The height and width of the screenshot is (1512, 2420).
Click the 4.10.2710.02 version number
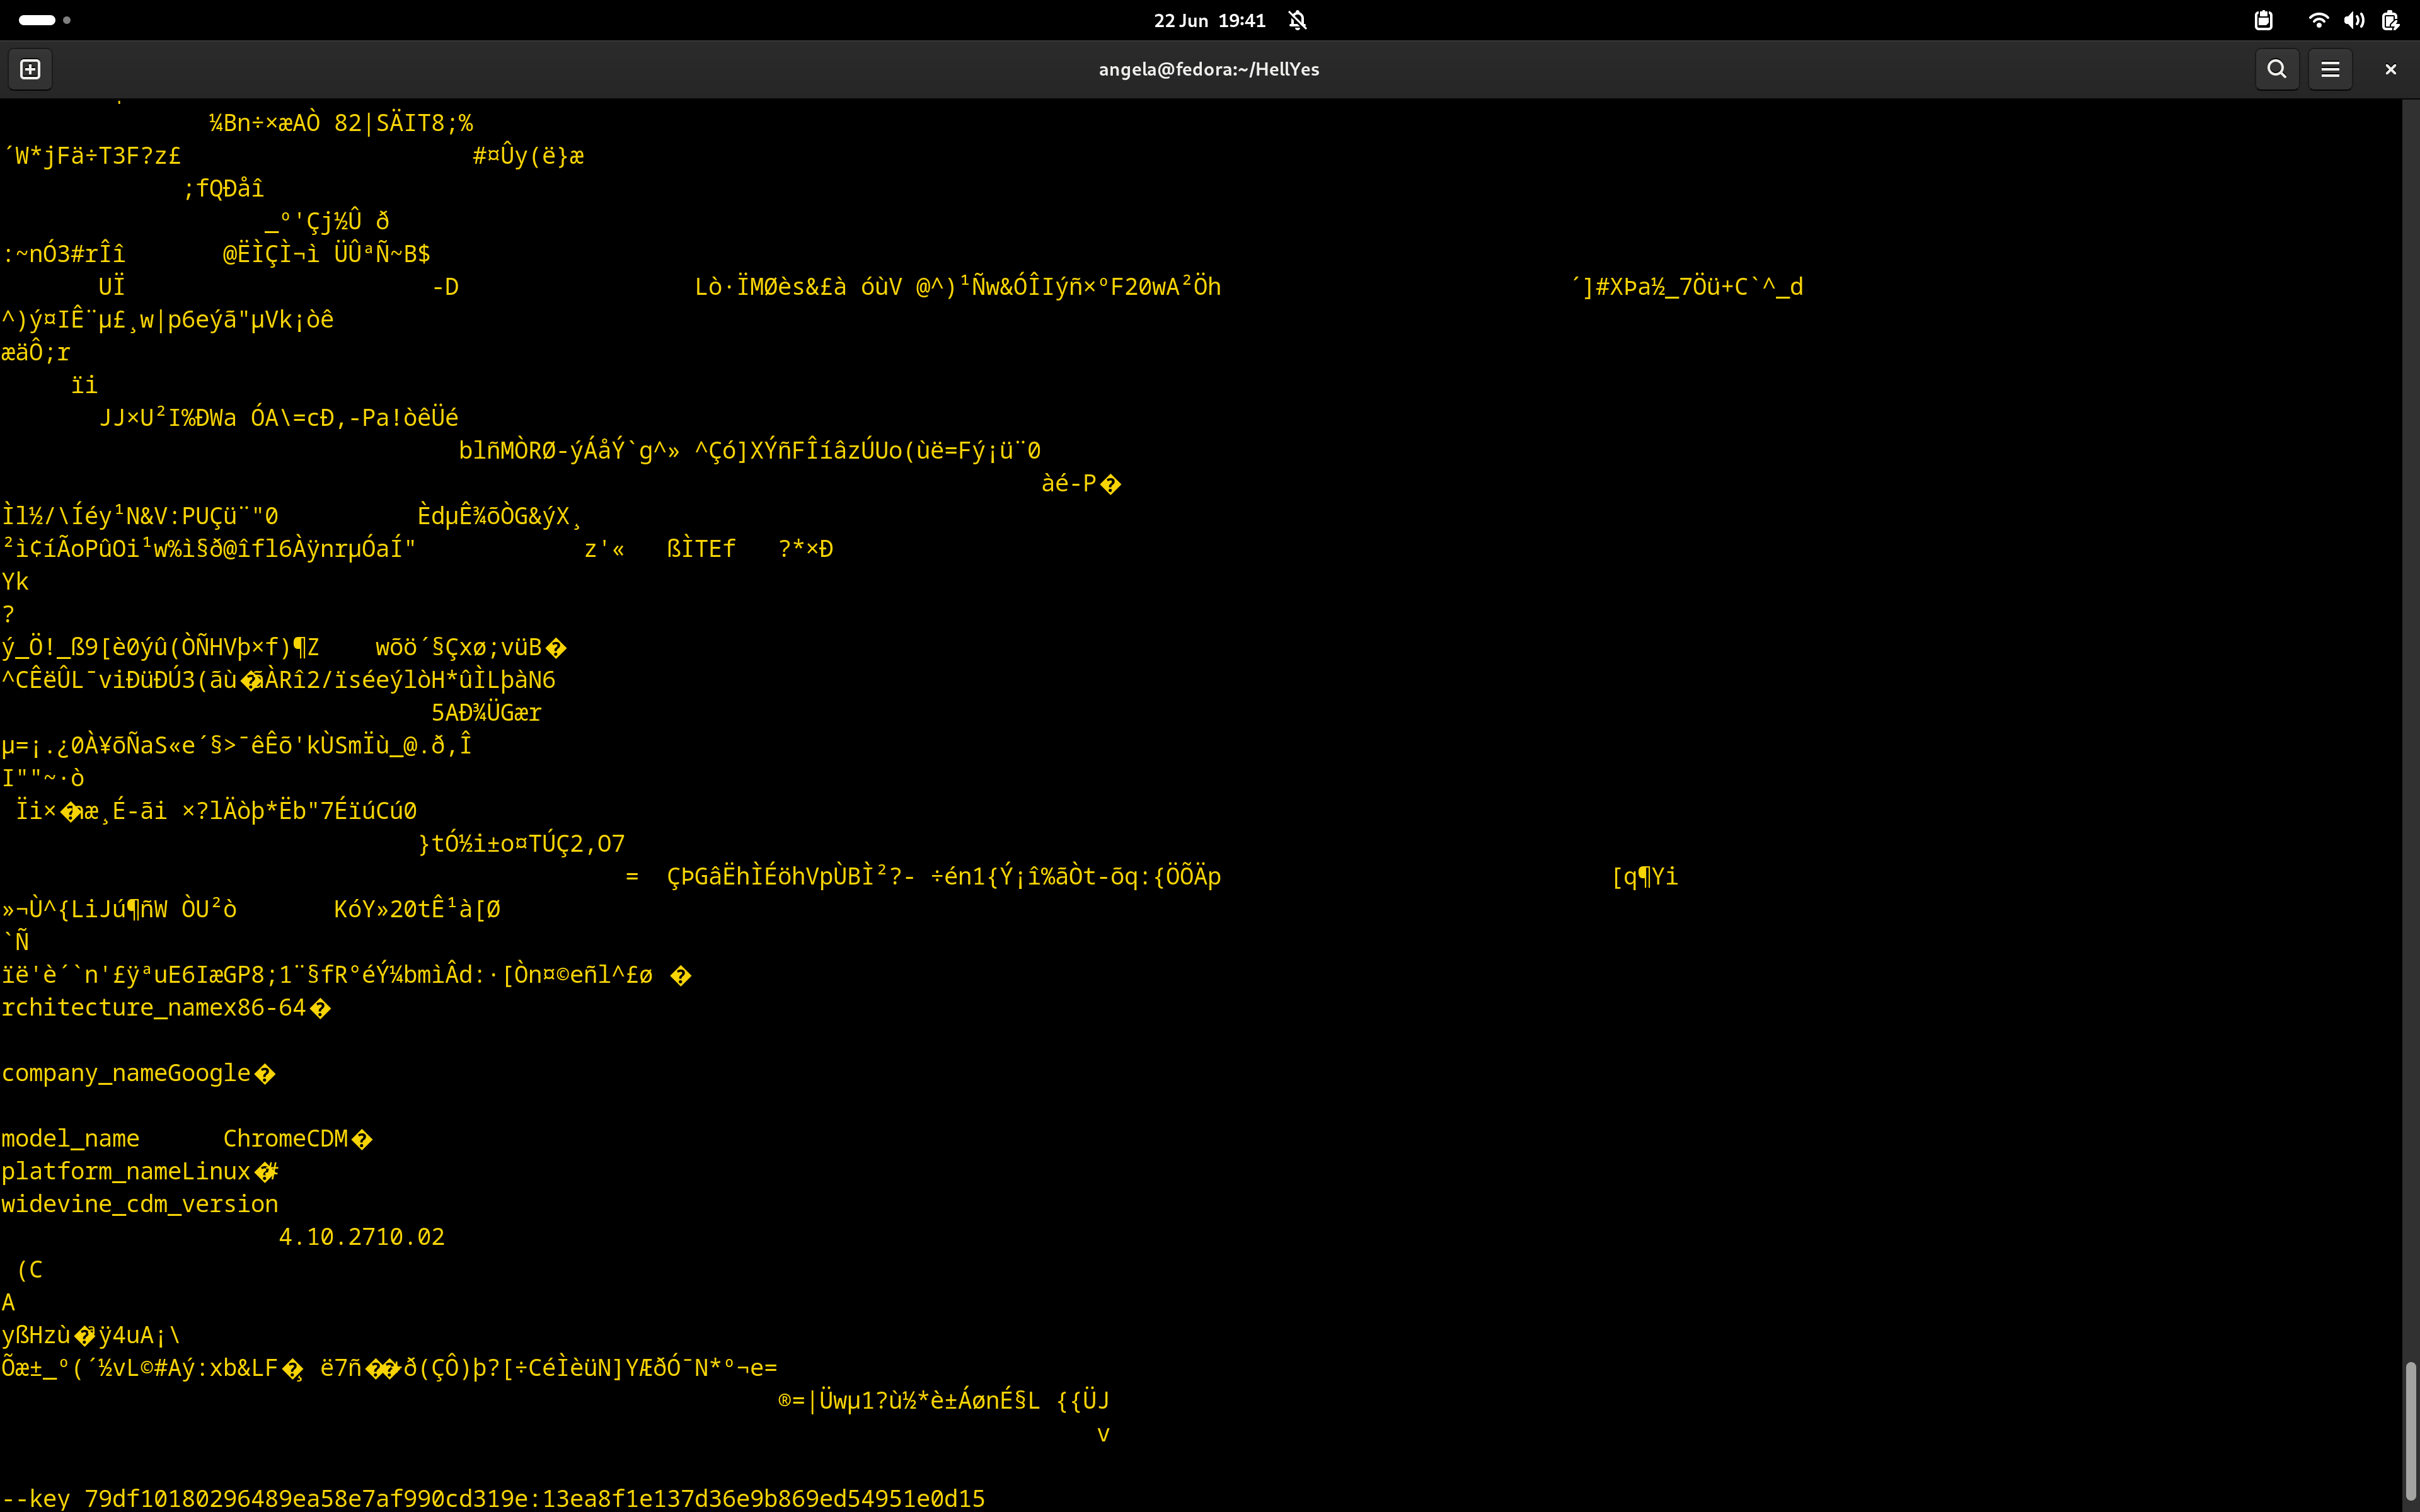pyautogui.click(x=361, y=1237)
